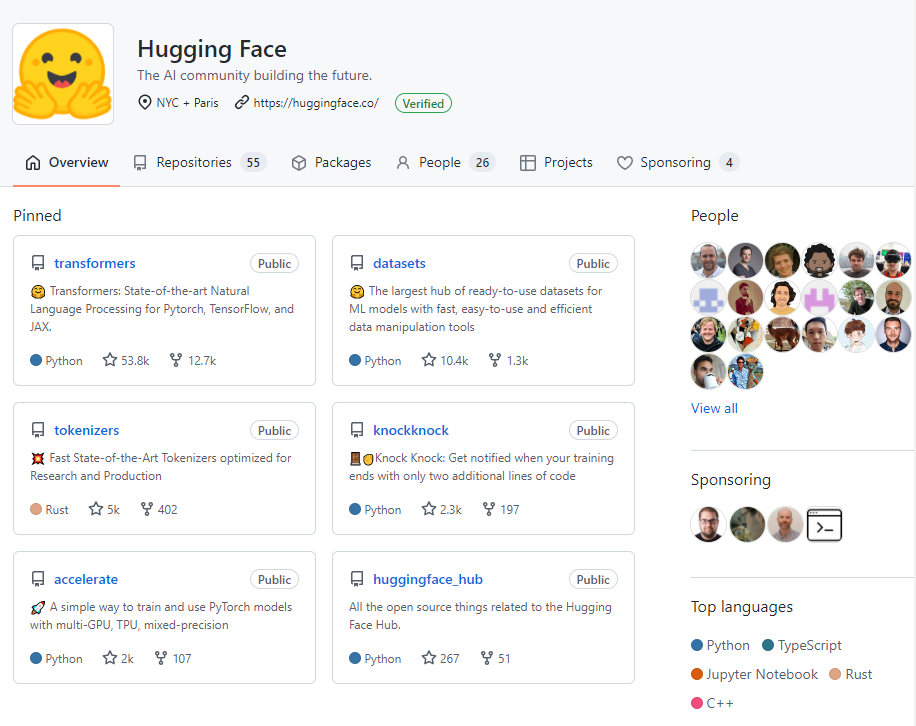This screenshot has height=726, width=916.
Task: Click the first avatar in People section
Action: 708,260
